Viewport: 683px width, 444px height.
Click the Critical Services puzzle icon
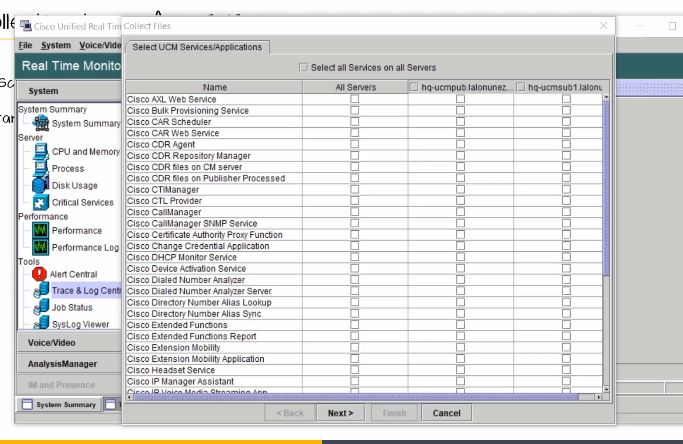point(41,202)
